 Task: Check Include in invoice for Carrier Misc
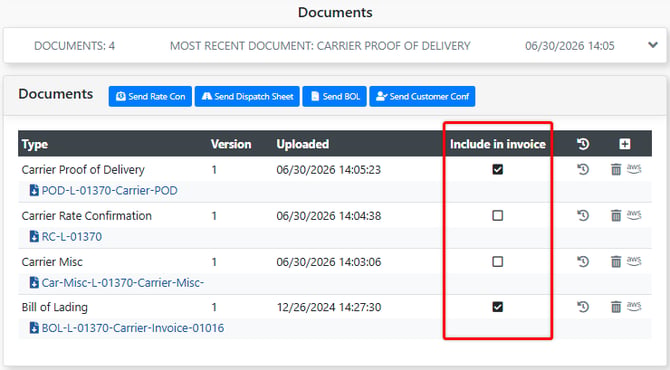pyautogui.click(x=497, y=261)
